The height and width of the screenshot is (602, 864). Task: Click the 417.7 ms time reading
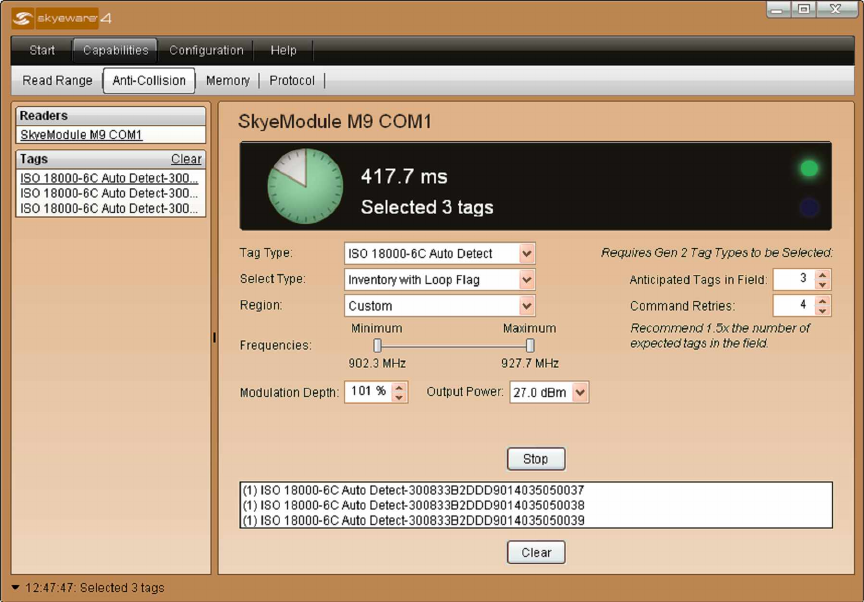pyautogui.click(x=404, y=176)
